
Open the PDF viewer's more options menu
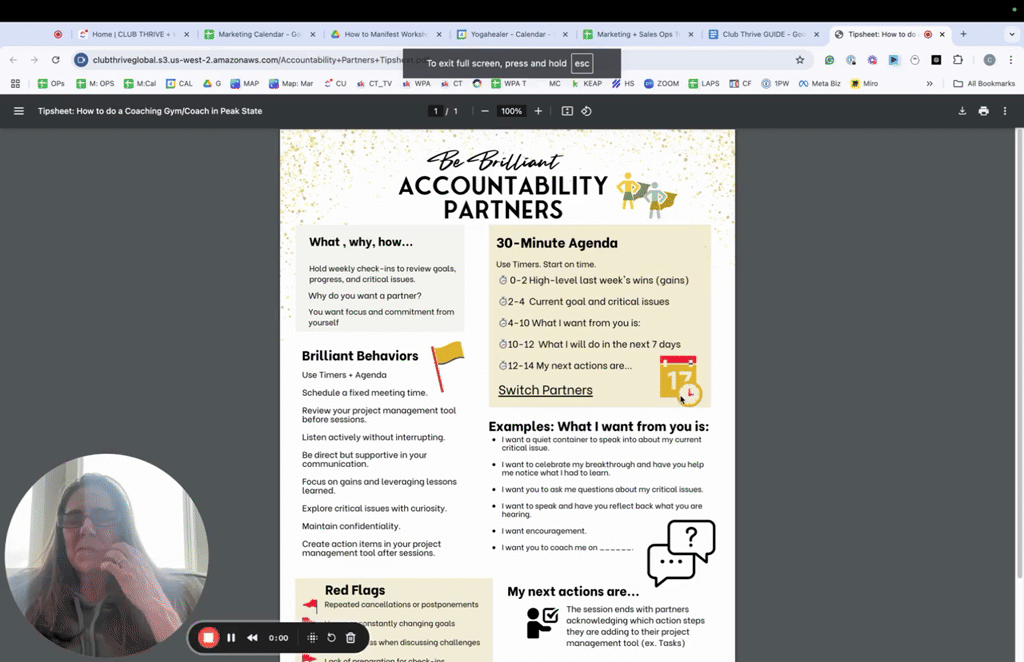click(x=1004, y=111)
